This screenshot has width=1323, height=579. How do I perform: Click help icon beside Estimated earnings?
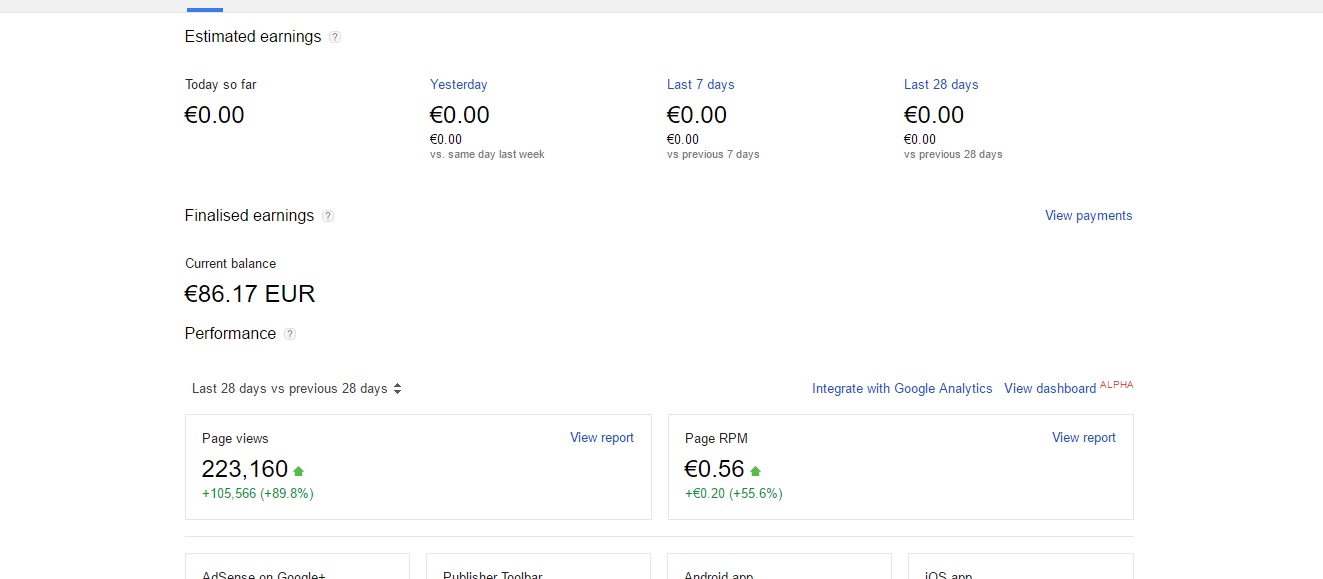(x=335, y=37)
